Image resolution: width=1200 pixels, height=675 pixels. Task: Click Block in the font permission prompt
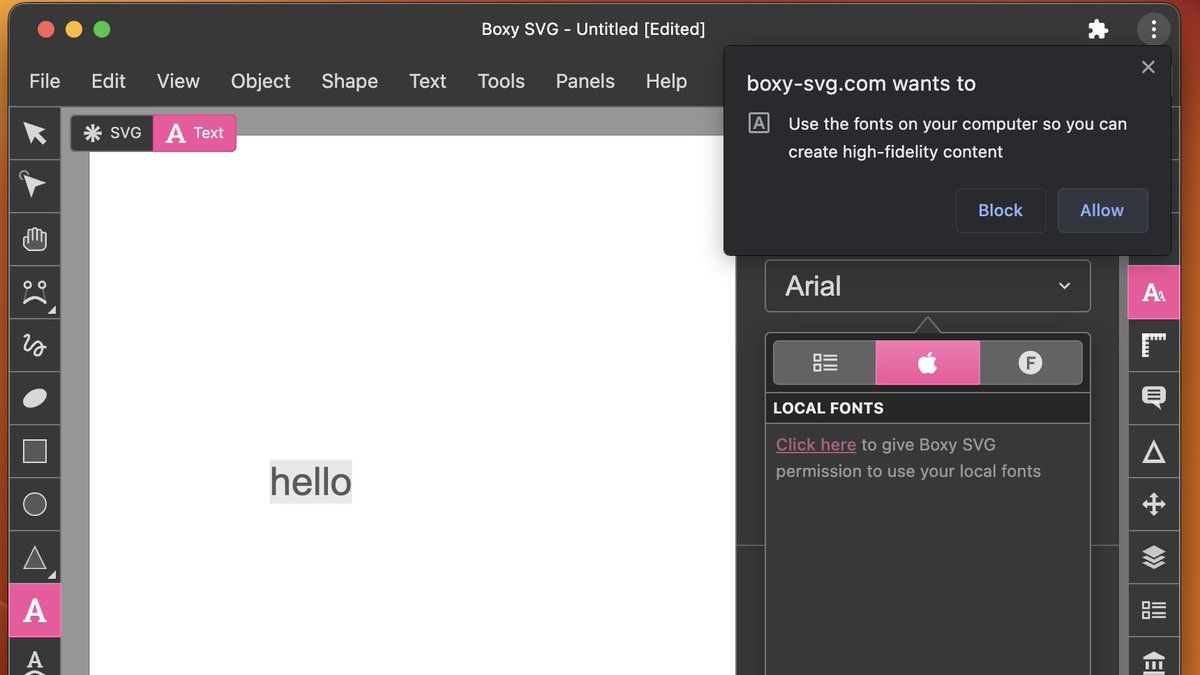pos(1001,211)
